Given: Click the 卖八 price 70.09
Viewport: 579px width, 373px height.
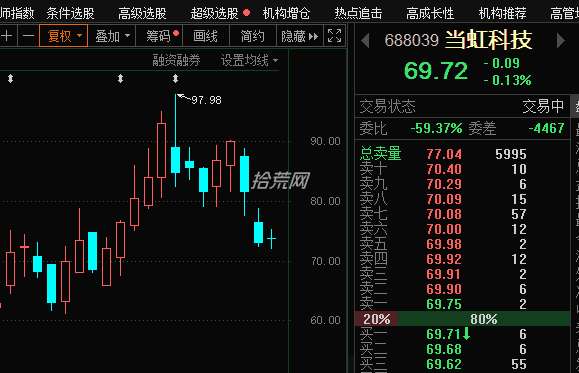Looking at the screenshot, I should 444,199.
